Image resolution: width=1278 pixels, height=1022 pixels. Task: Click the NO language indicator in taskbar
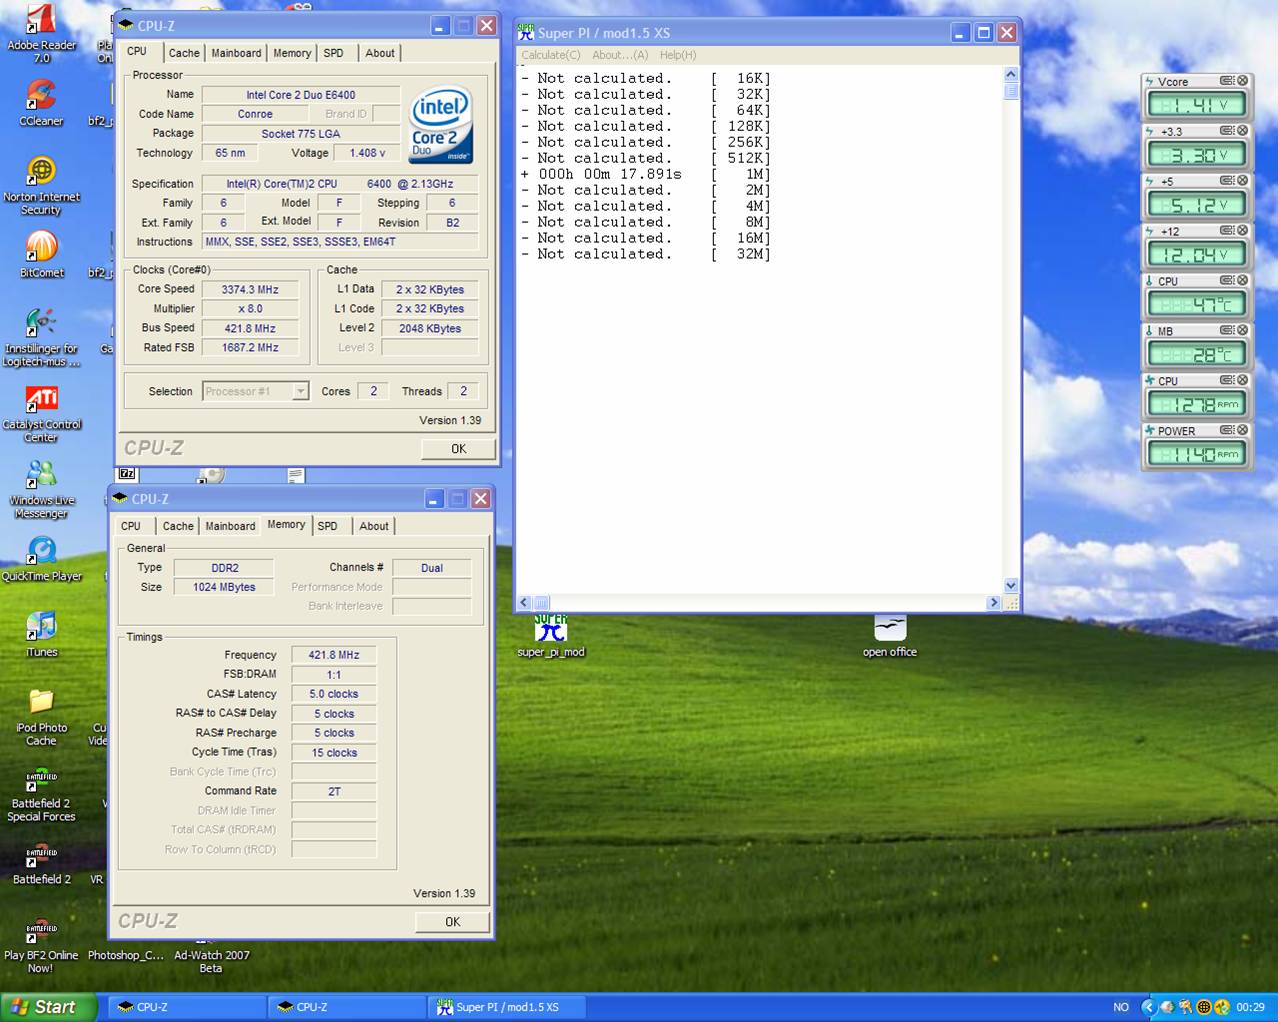[1121, 1007]
